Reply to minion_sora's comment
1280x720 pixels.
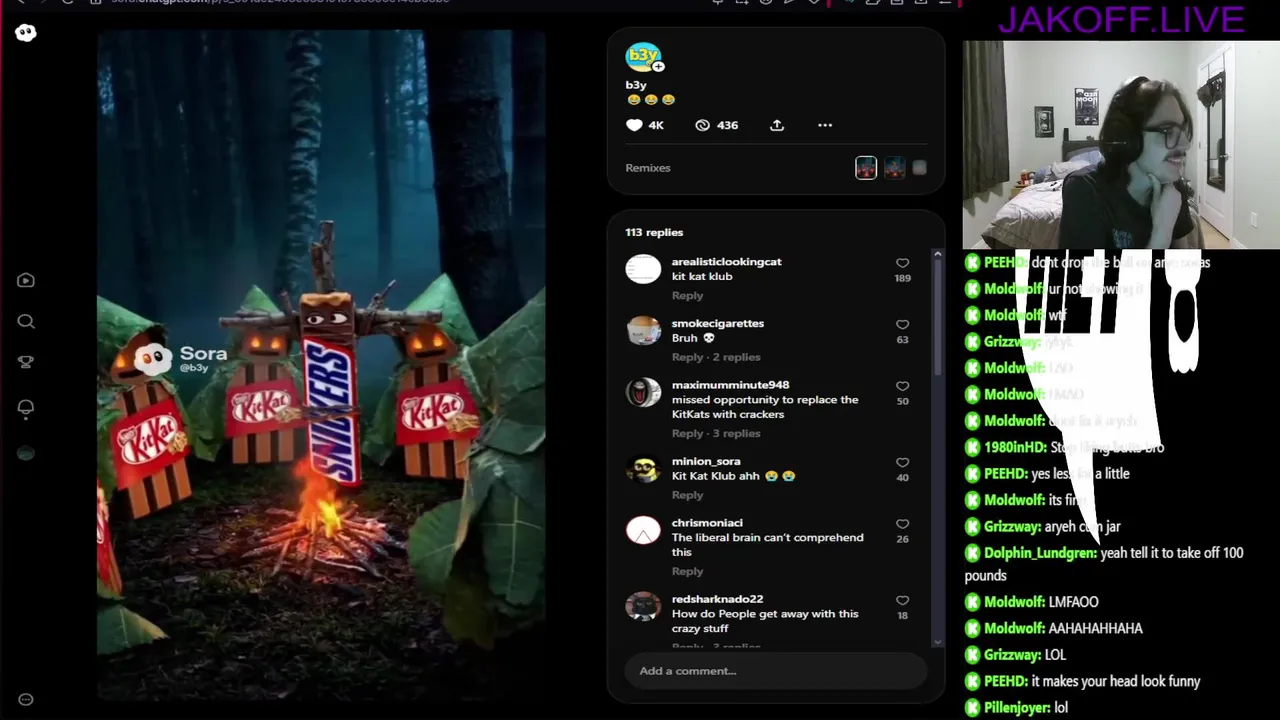click(687, 495)
